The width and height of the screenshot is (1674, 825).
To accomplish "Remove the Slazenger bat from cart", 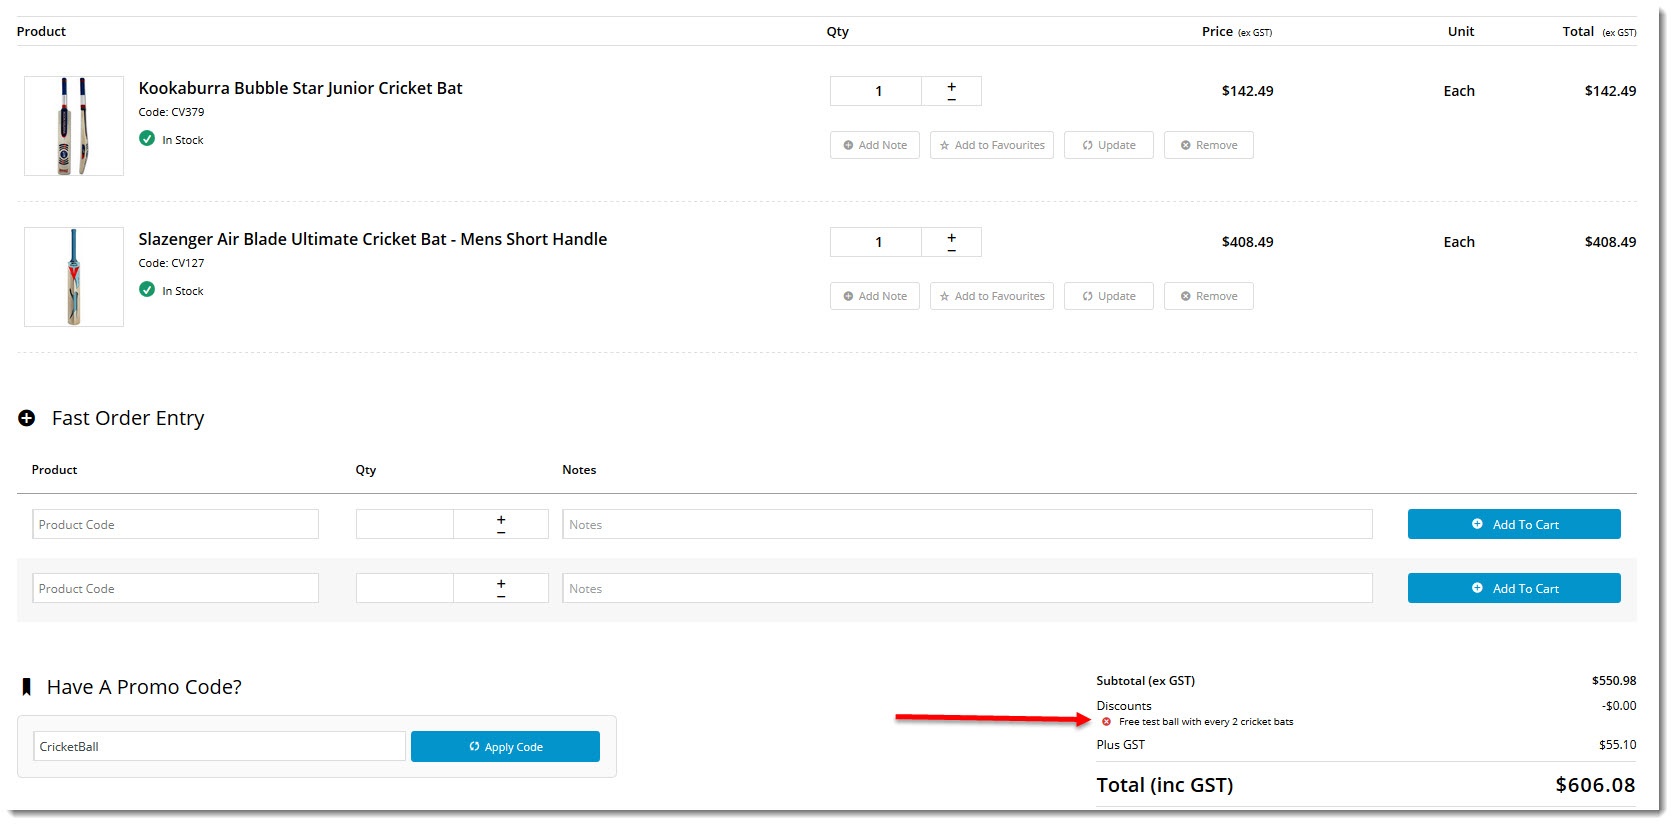I will (1209, 296).
